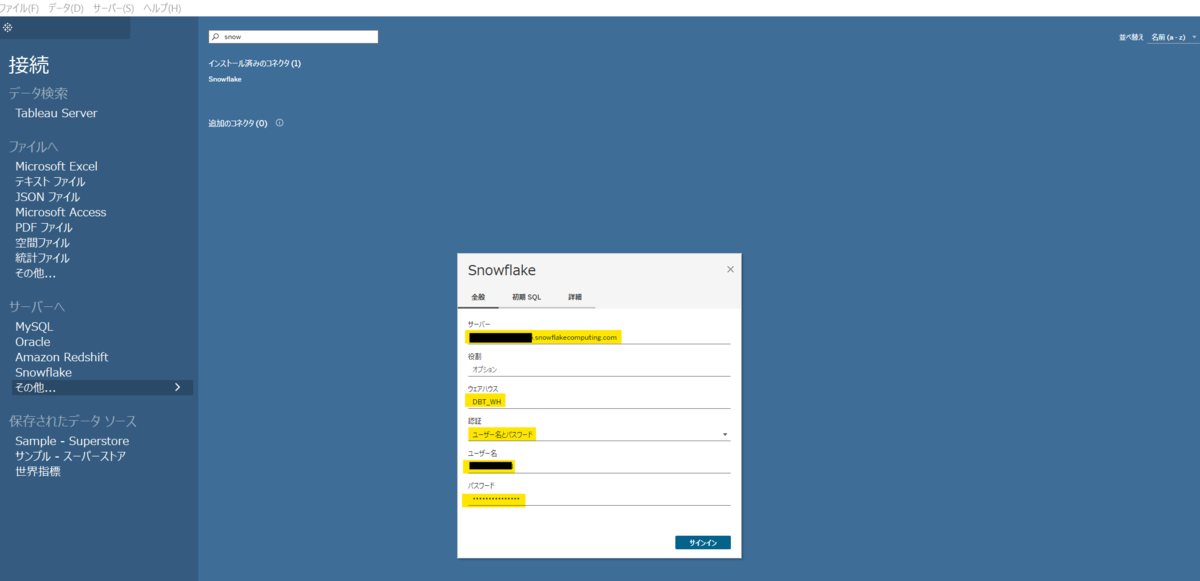Expand the その他… server list chevron
Screen dimensions: 1200x581
[178, 387]
